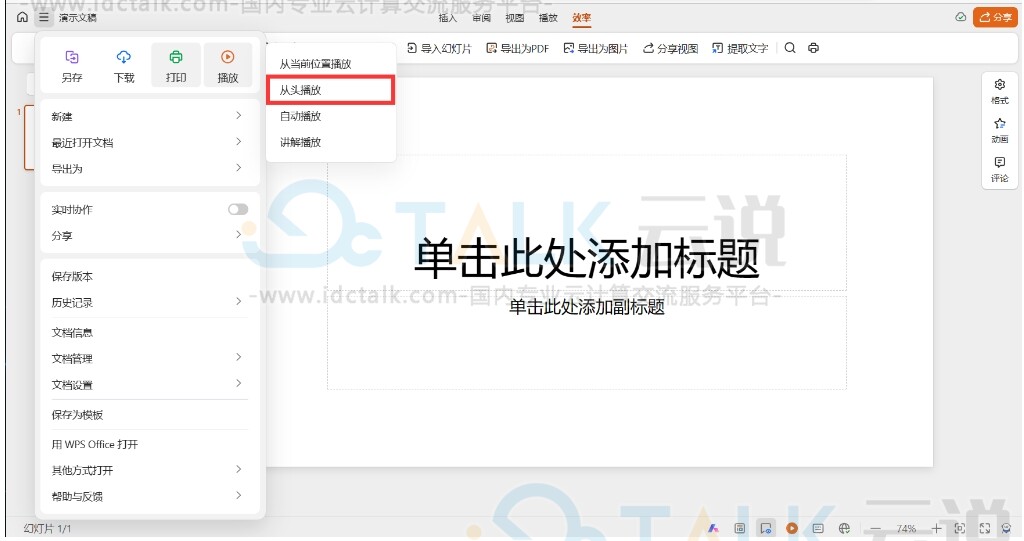
Task: Open the 评论 comments panel
Action: tap(999, 169)
